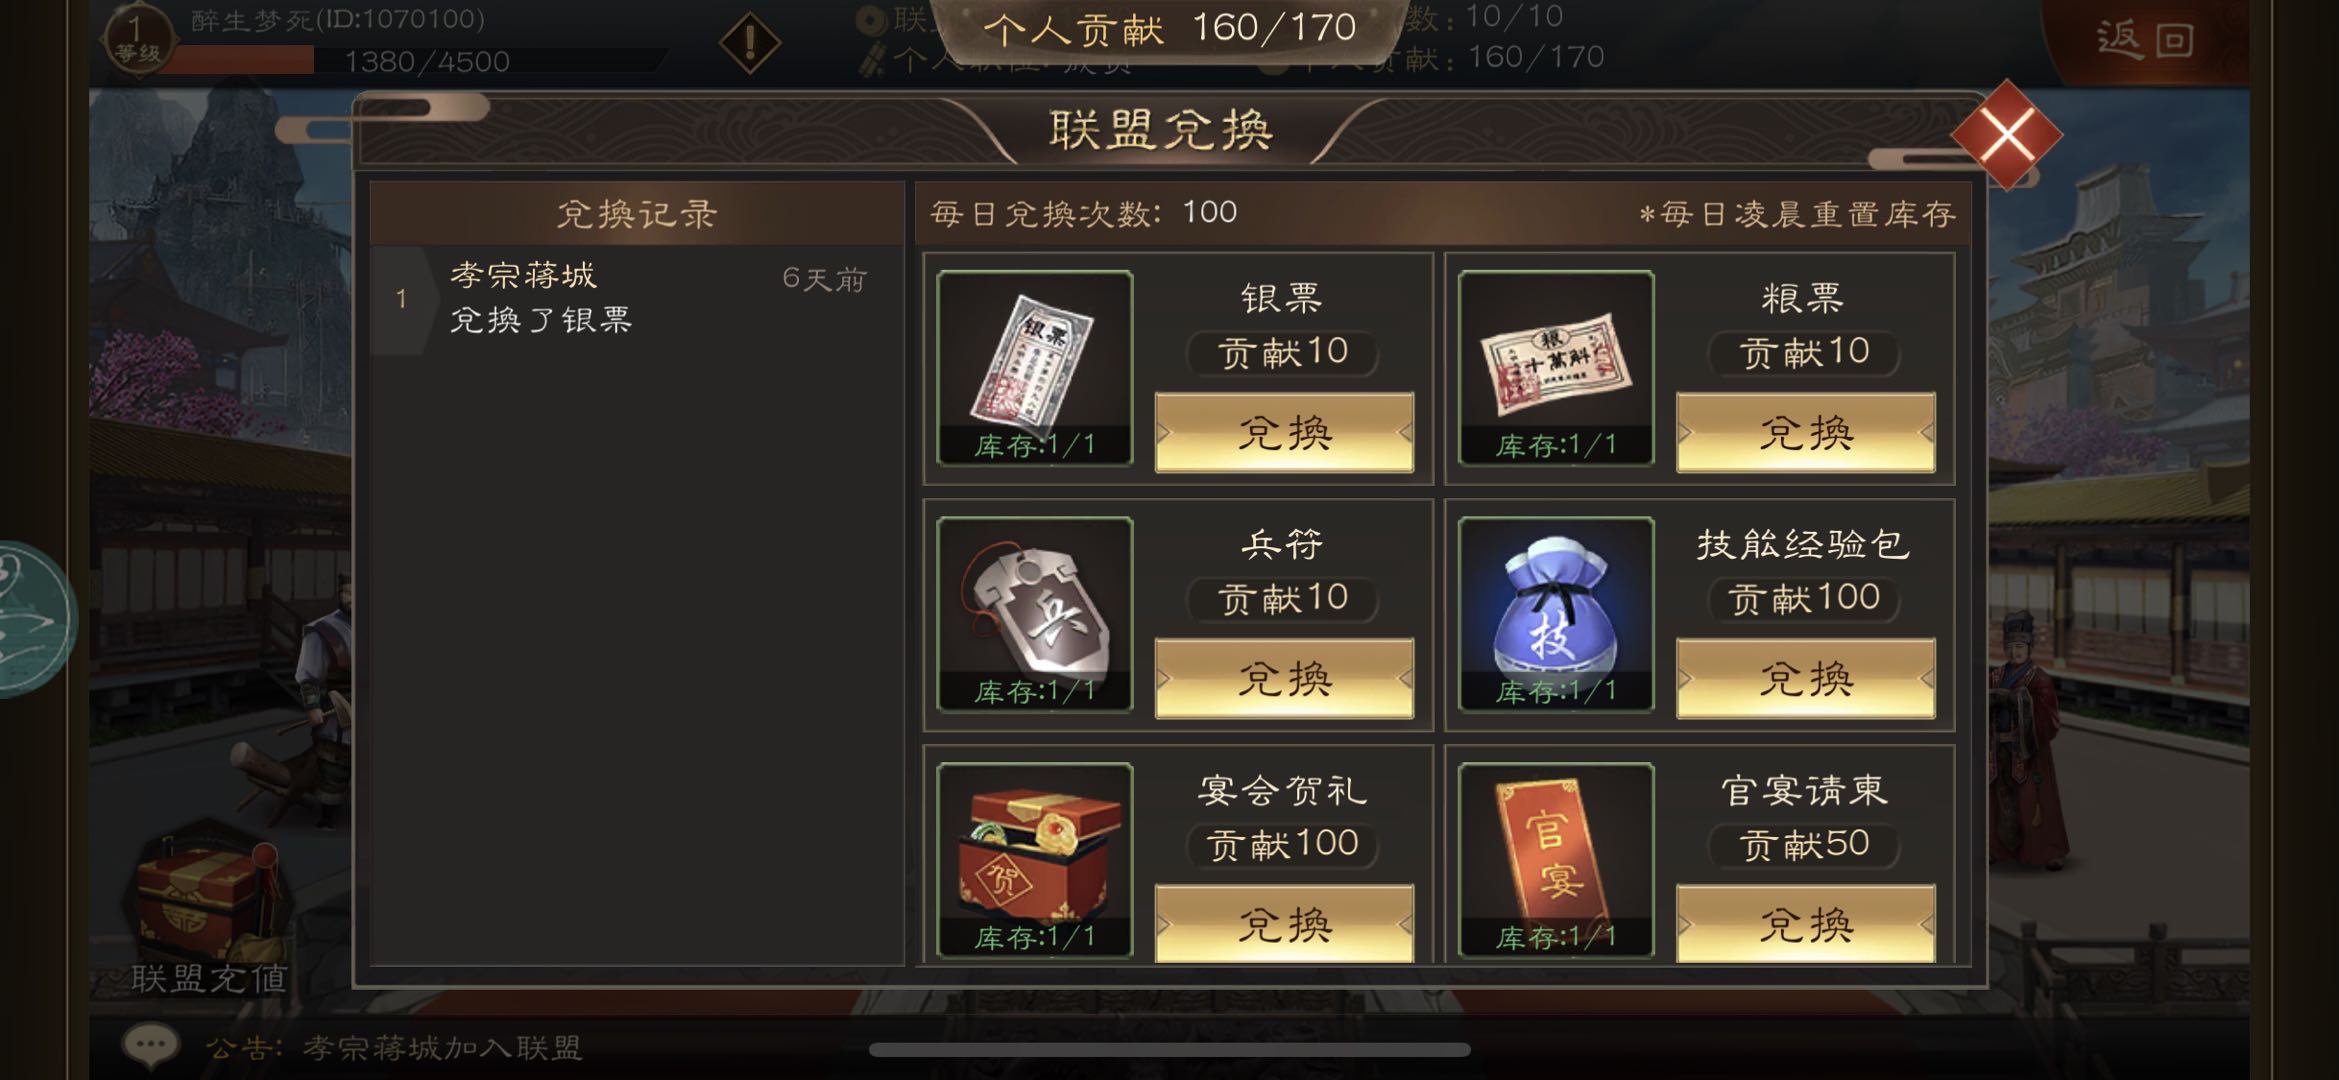The image size is (2339, 1080).
Task: Exchange 银票 for 10 contribution
Action: [1284, 432]
